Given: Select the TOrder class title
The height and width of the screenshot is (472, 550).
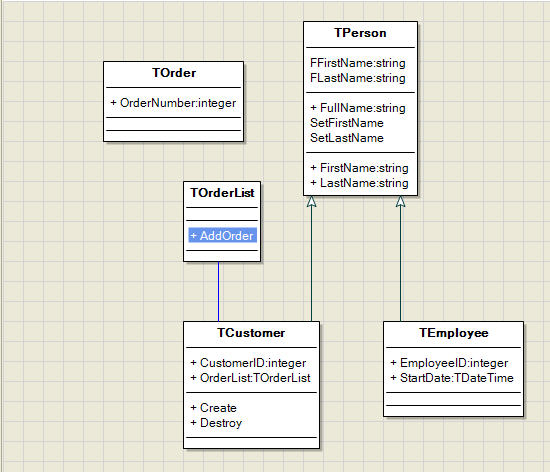Looking at the screenshot, I should (x=174, y=73).
